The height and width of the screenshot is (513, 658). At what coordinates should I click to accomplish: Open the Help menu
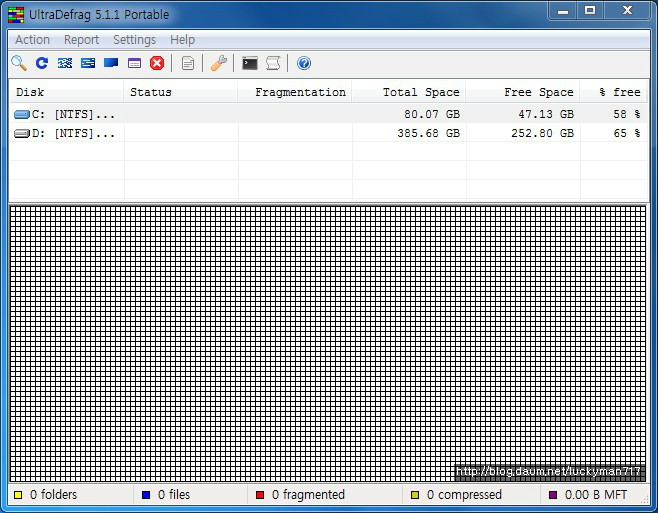(183, 40)
